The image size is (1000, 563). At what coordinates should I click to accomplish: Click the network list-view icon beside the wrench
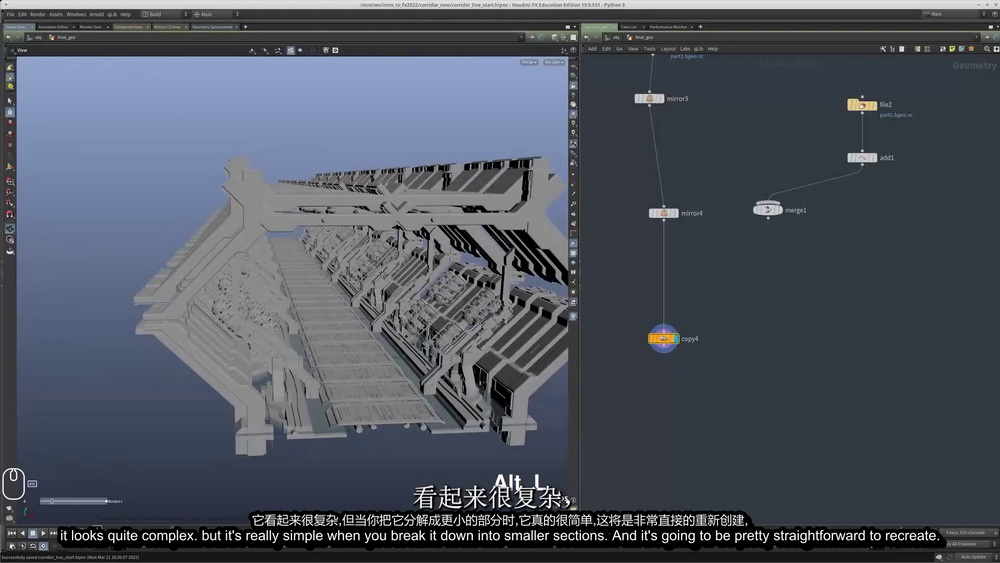(892, 49)
